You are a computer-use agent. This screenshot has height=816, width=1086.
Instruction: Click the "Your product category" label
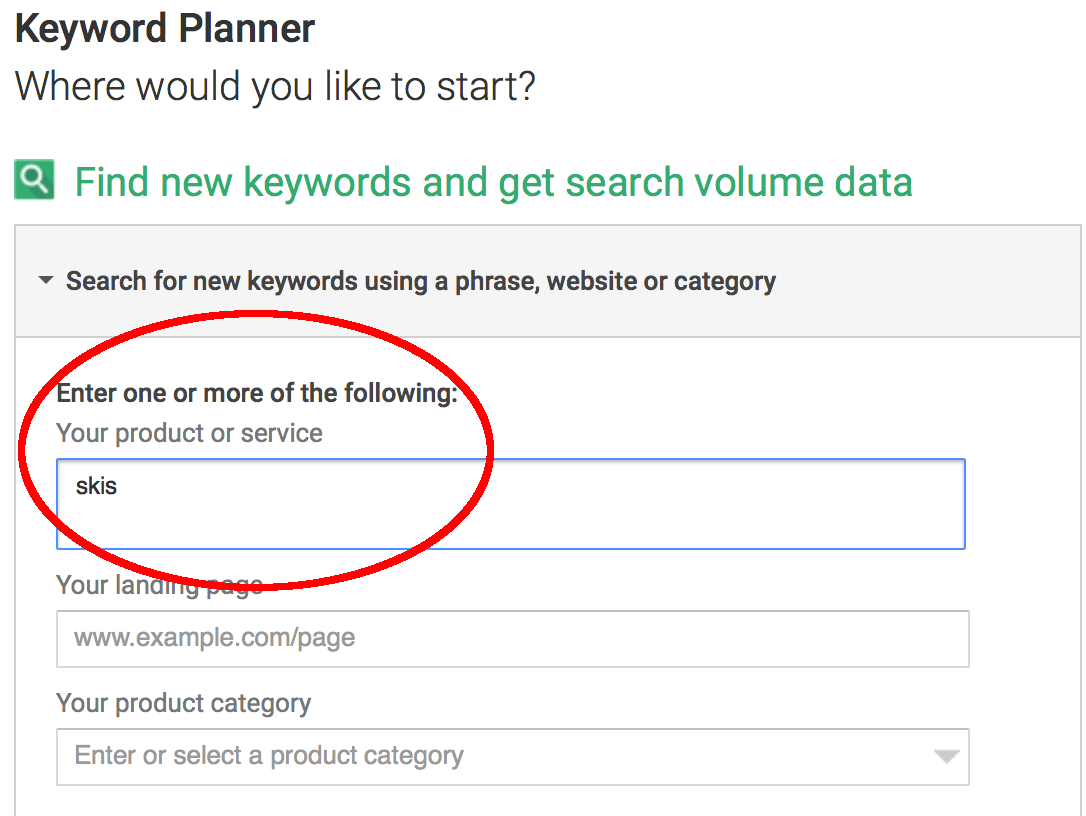pyautogui.click(x=183, y=703)
